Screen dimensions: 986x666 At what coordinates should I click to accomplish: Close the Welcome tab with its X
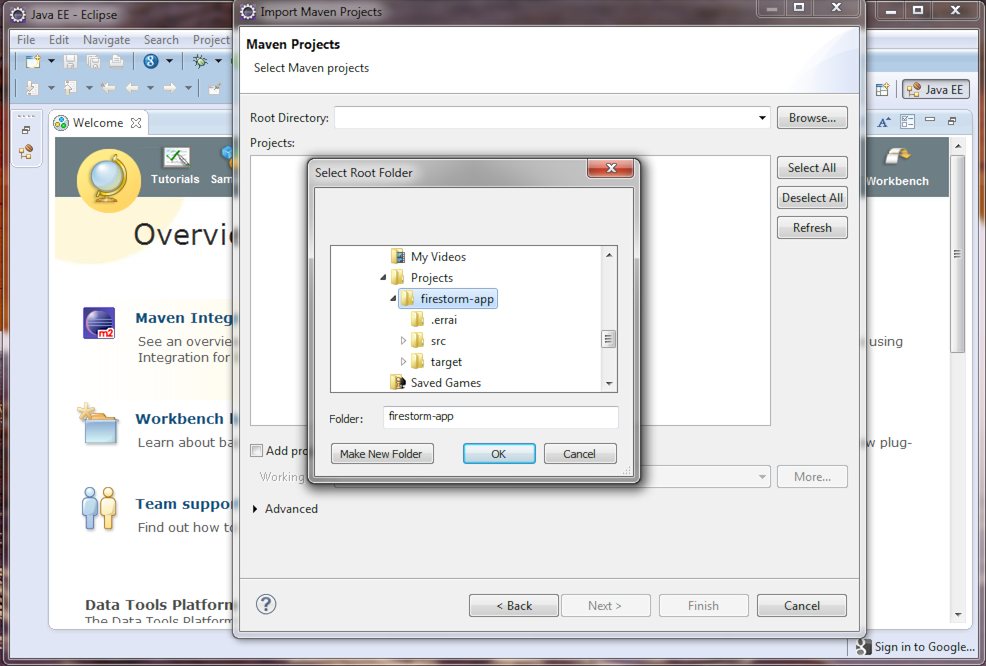pyautogui.click(x=136, y=123)
